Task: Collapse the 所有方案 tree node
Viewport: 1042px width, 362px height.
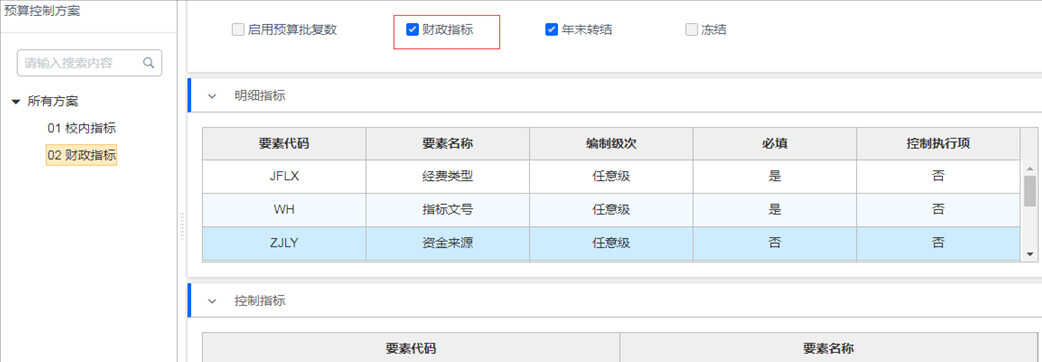Action: [x=16, y=102]
